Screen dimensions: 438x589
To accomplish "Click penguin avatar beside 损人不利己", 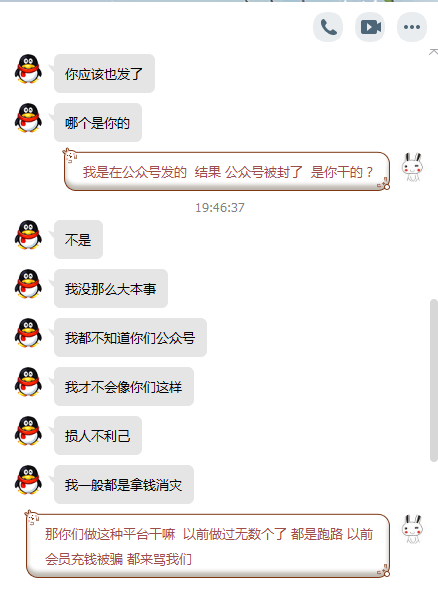I will point(28,431).
